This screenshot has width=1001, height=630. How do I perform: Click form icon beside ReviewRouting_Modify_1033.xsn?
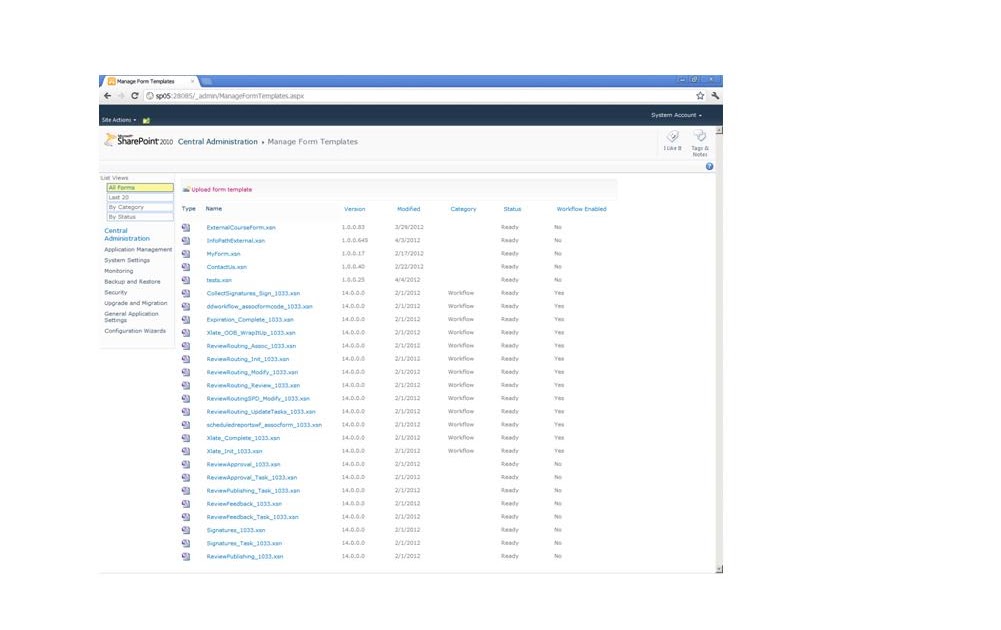pos(186,372)
